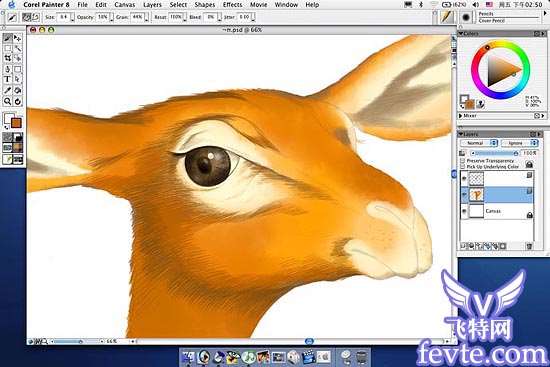Image resolution: width=550 pixels, height=367 pixels.
Task: Select the Canvas layer row
Action: pyautogui.click(x=497, y=211)
